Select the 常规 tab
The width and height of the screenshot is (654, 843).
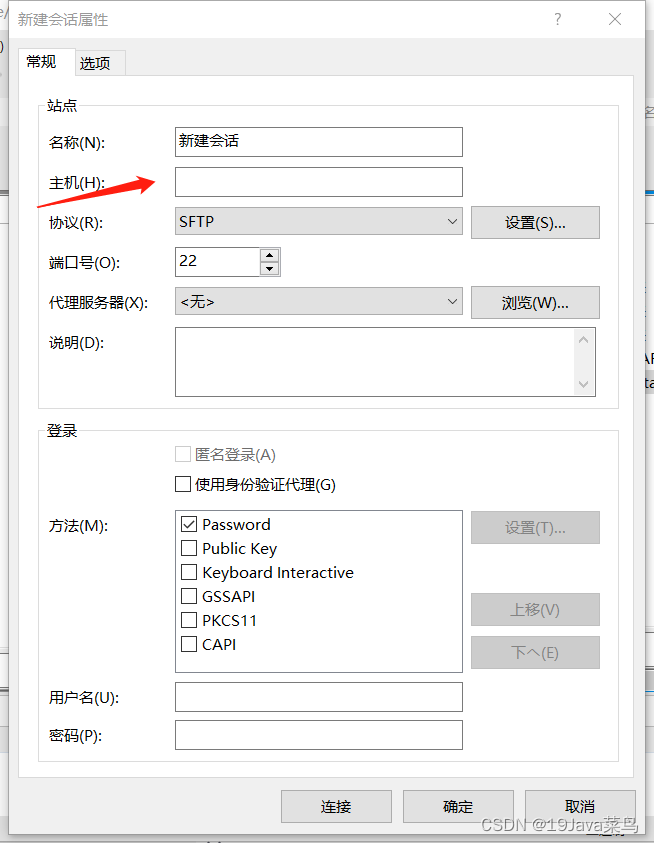click(x=44, y=62)
